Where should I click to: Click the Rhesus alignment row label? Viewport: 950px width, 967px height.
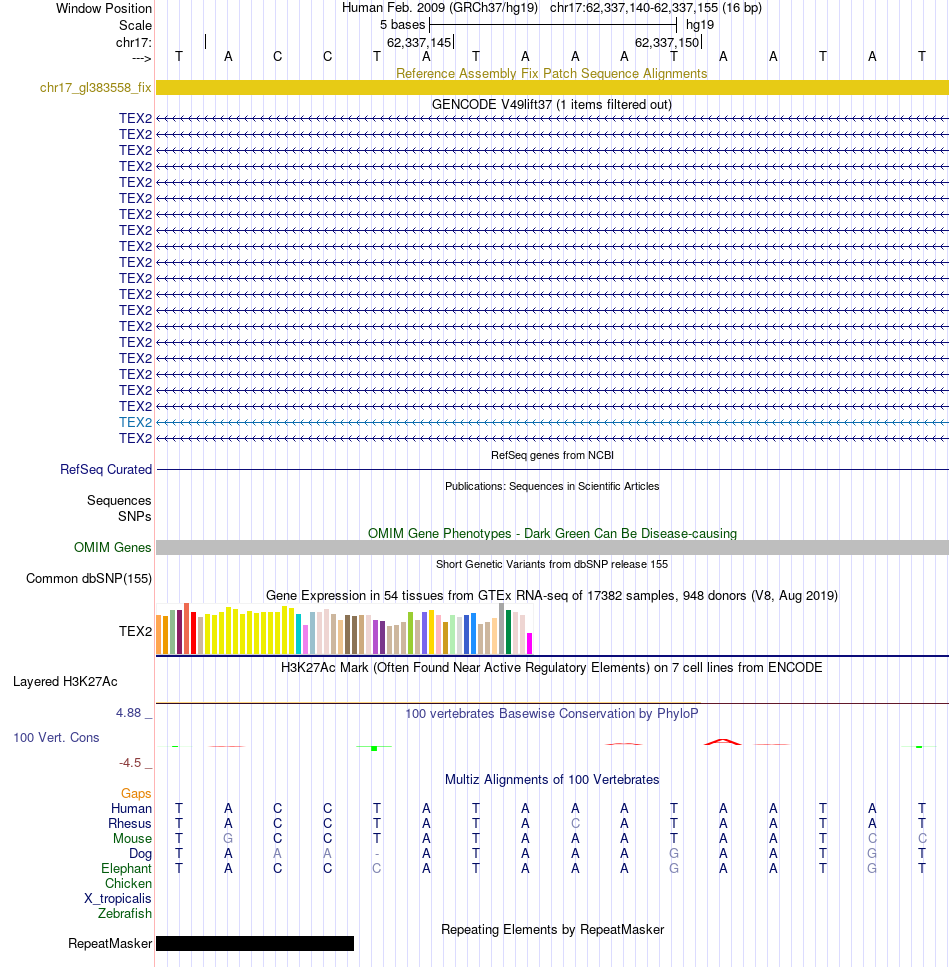130,823
